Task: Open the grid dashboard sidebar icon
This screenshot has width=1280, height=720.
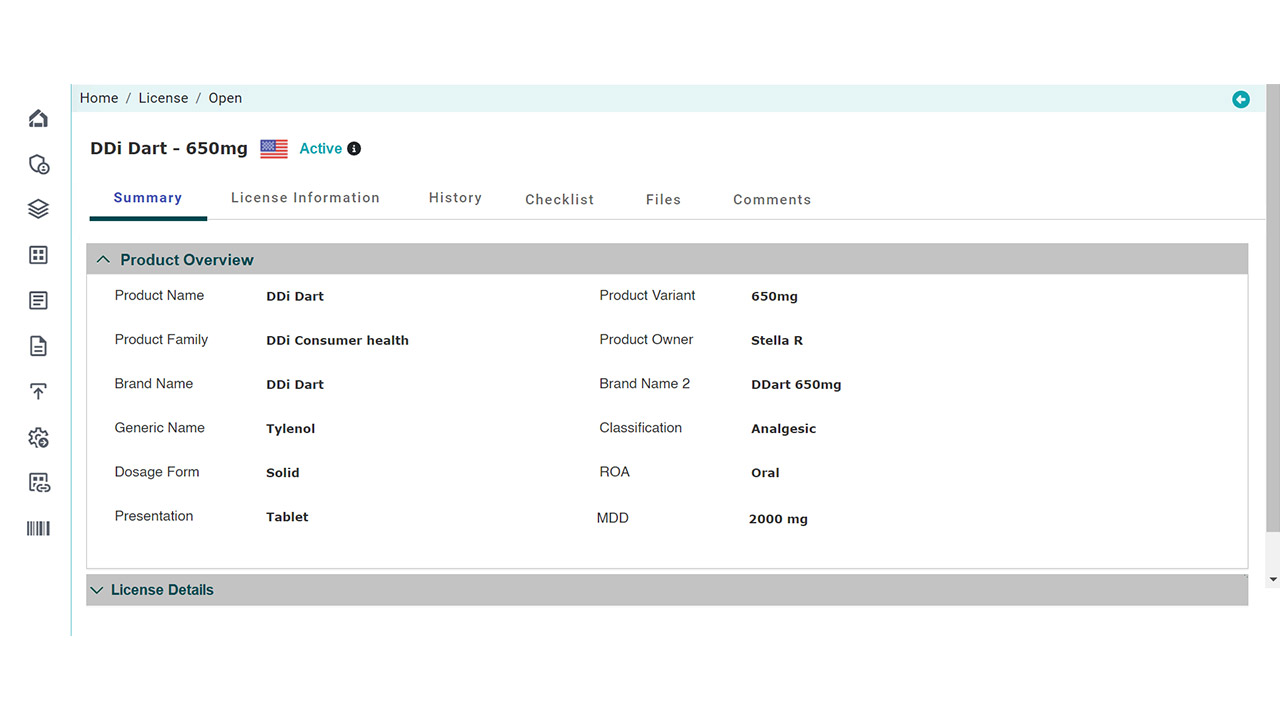Action: (38, 255)
